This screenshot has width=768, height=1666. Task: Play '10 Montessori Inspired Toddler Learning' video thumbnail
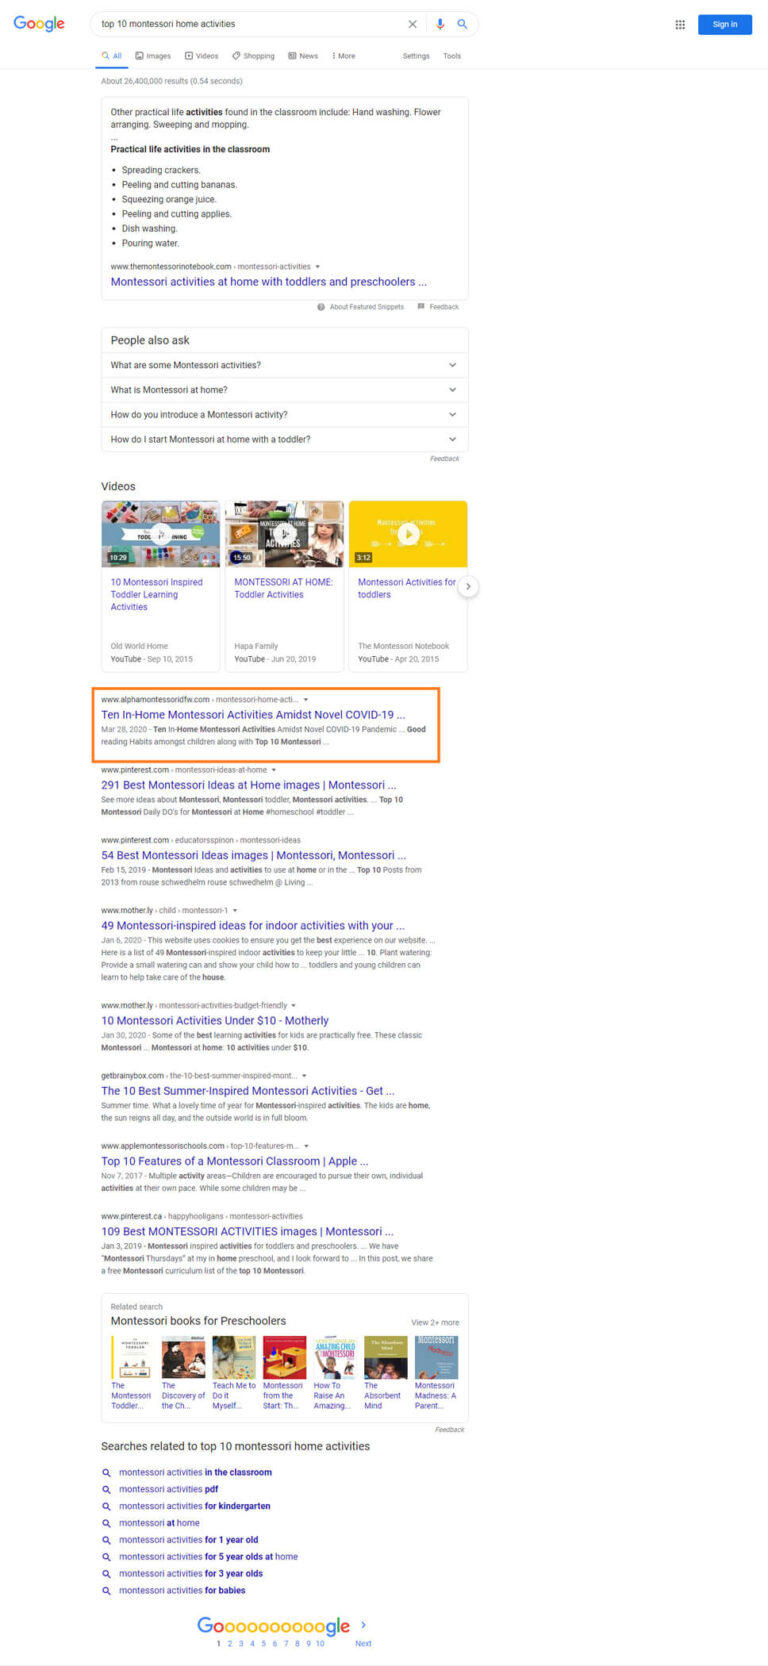tap(160, 534)
